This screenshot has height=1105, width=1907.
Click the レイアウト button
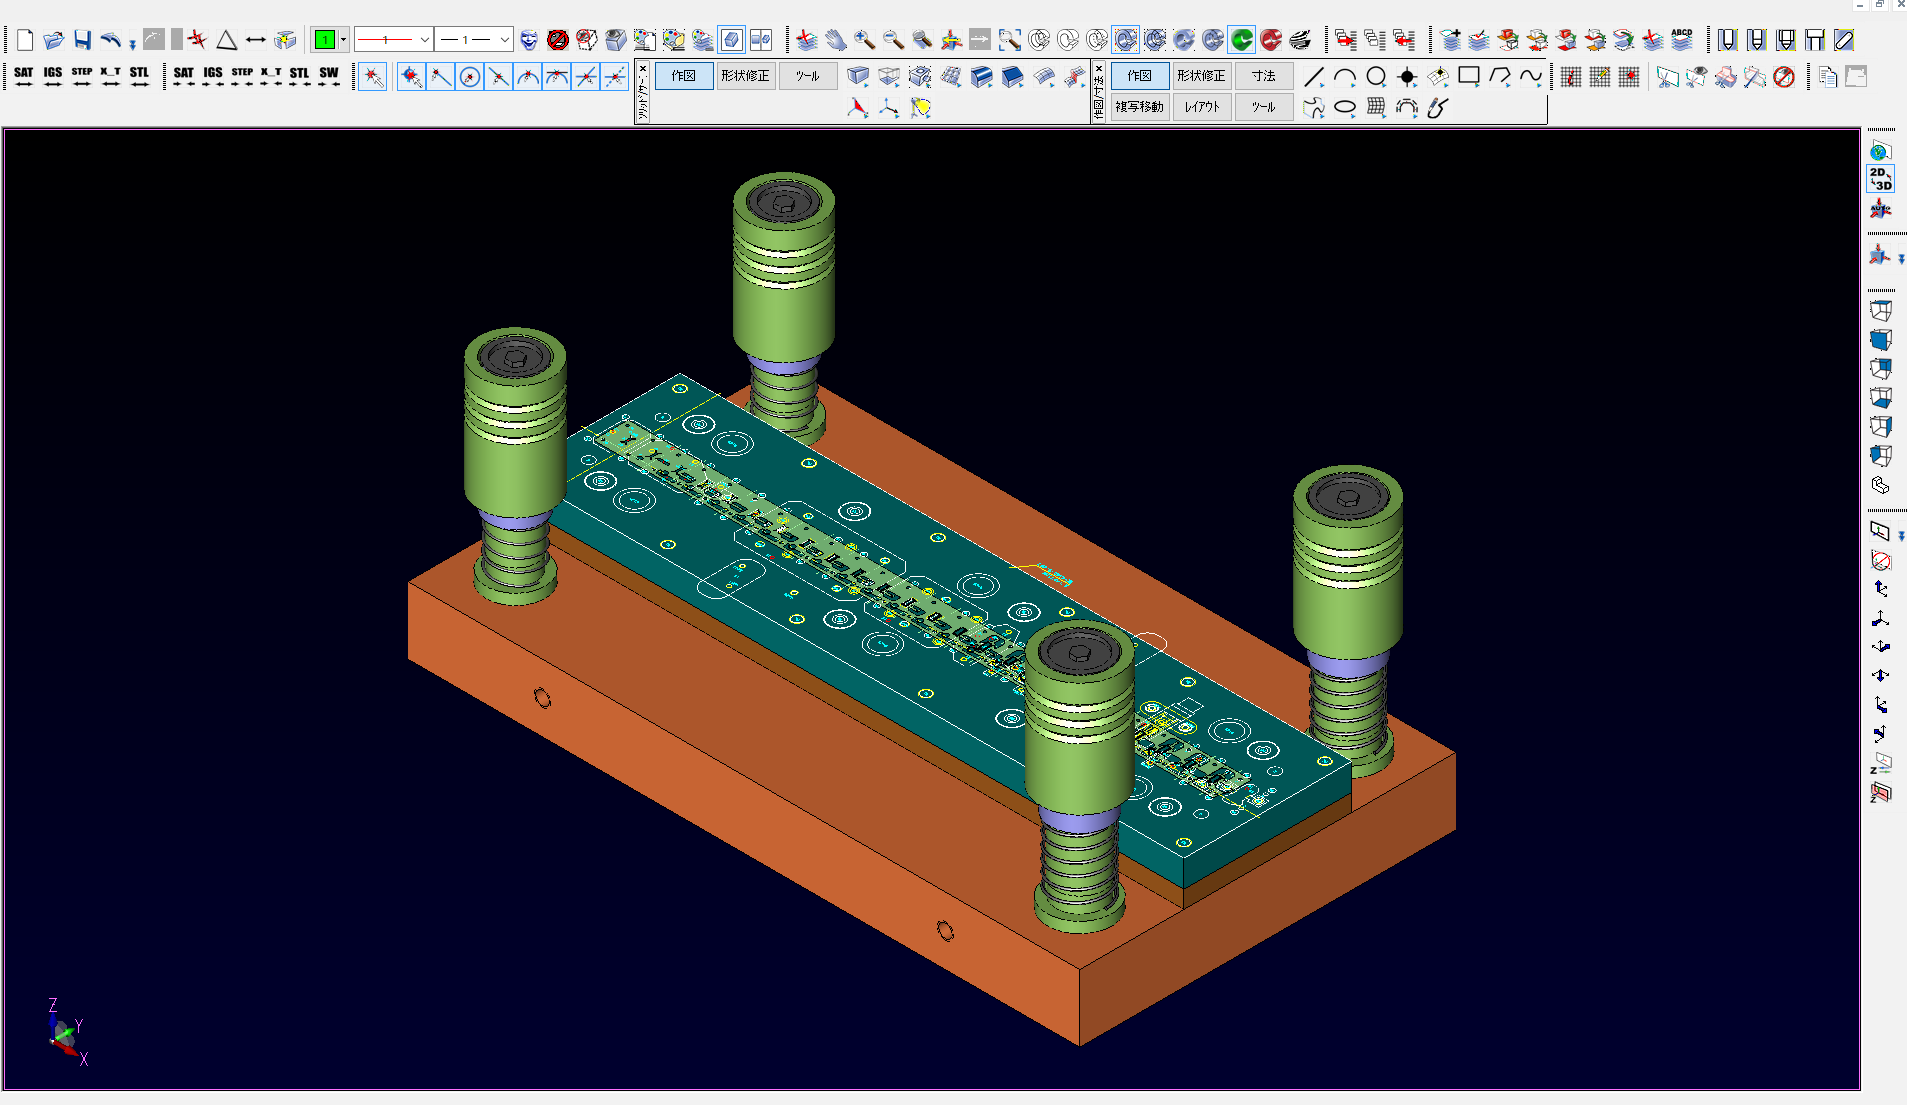tap(1201, 107)
